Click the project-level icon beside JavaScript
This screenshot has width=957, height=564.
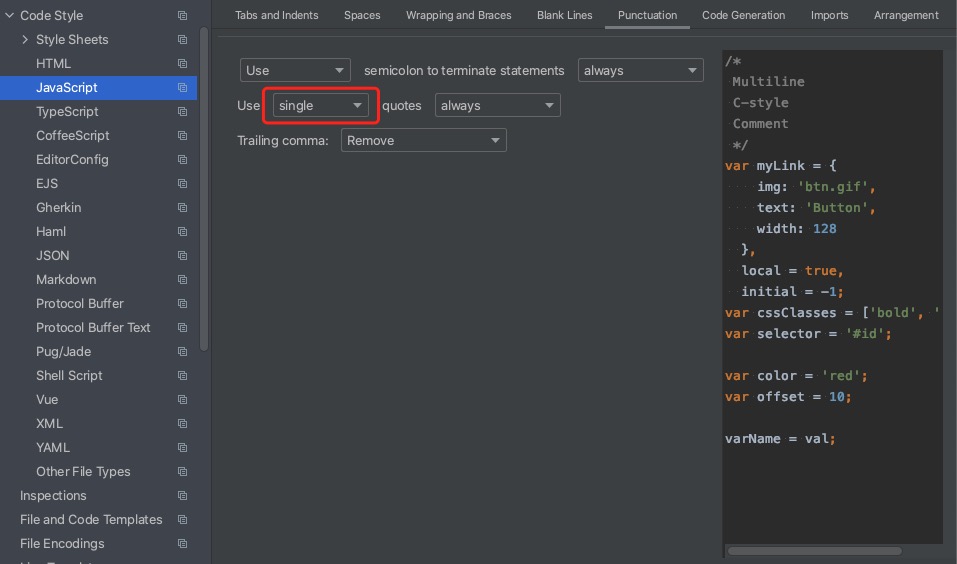click(x=182, y=87)
